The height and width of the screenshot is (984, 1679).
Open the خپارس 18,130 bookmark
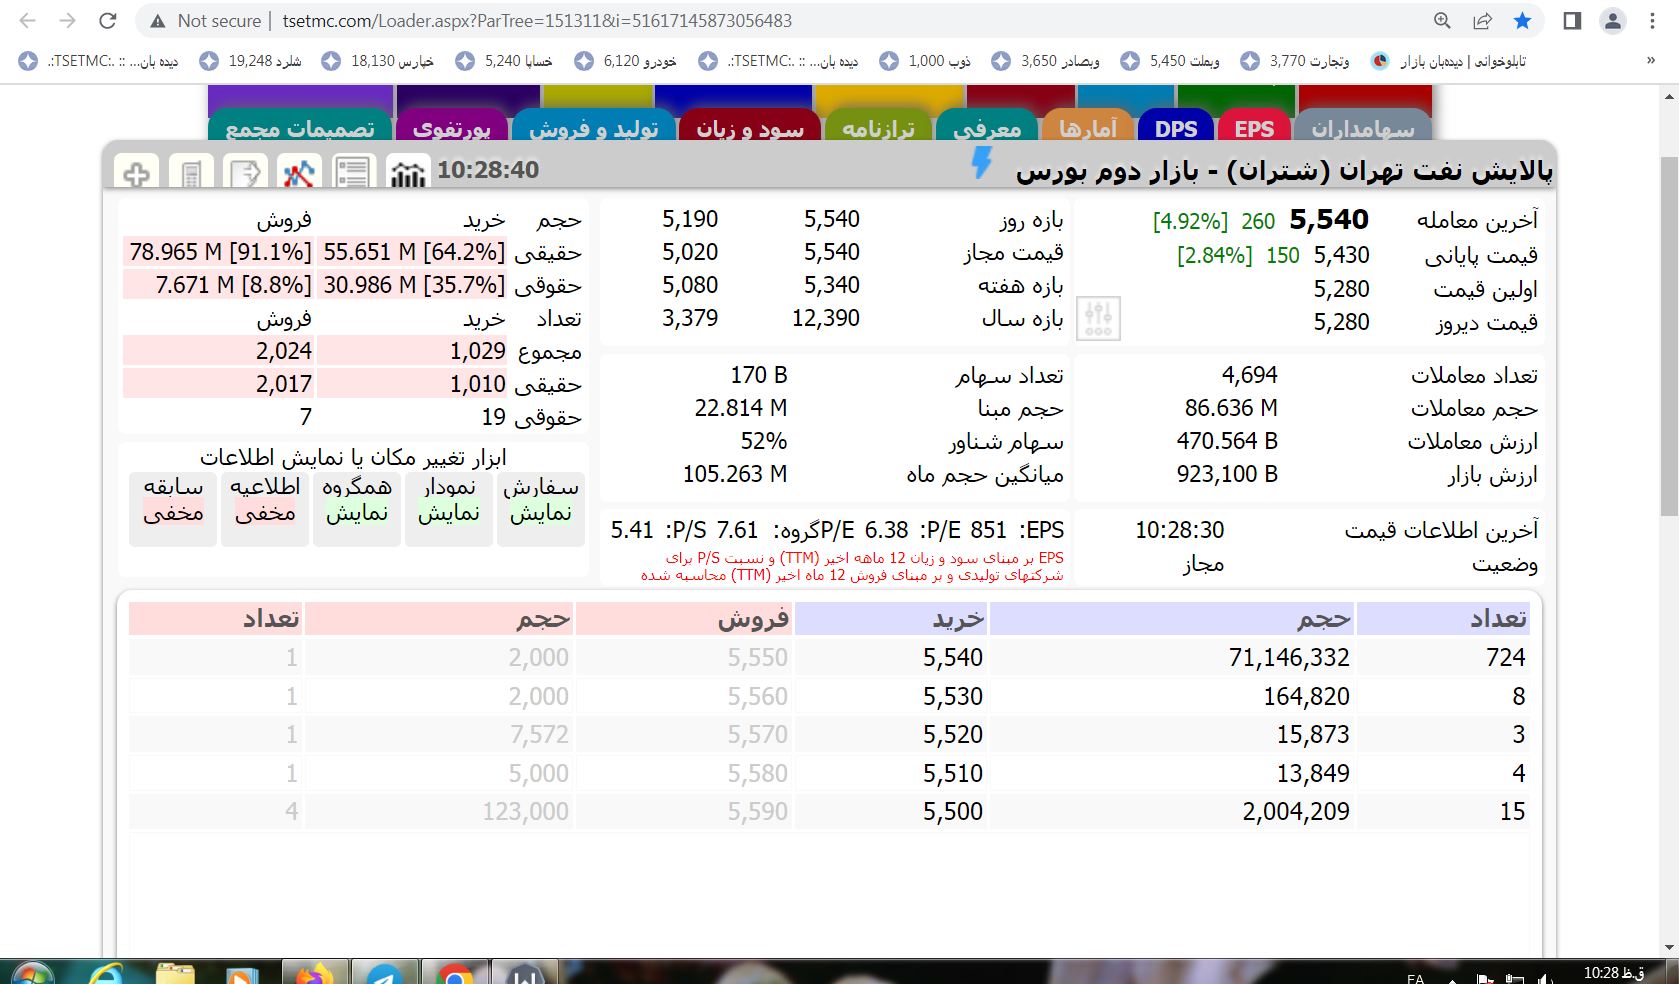[x=378, y=61]
